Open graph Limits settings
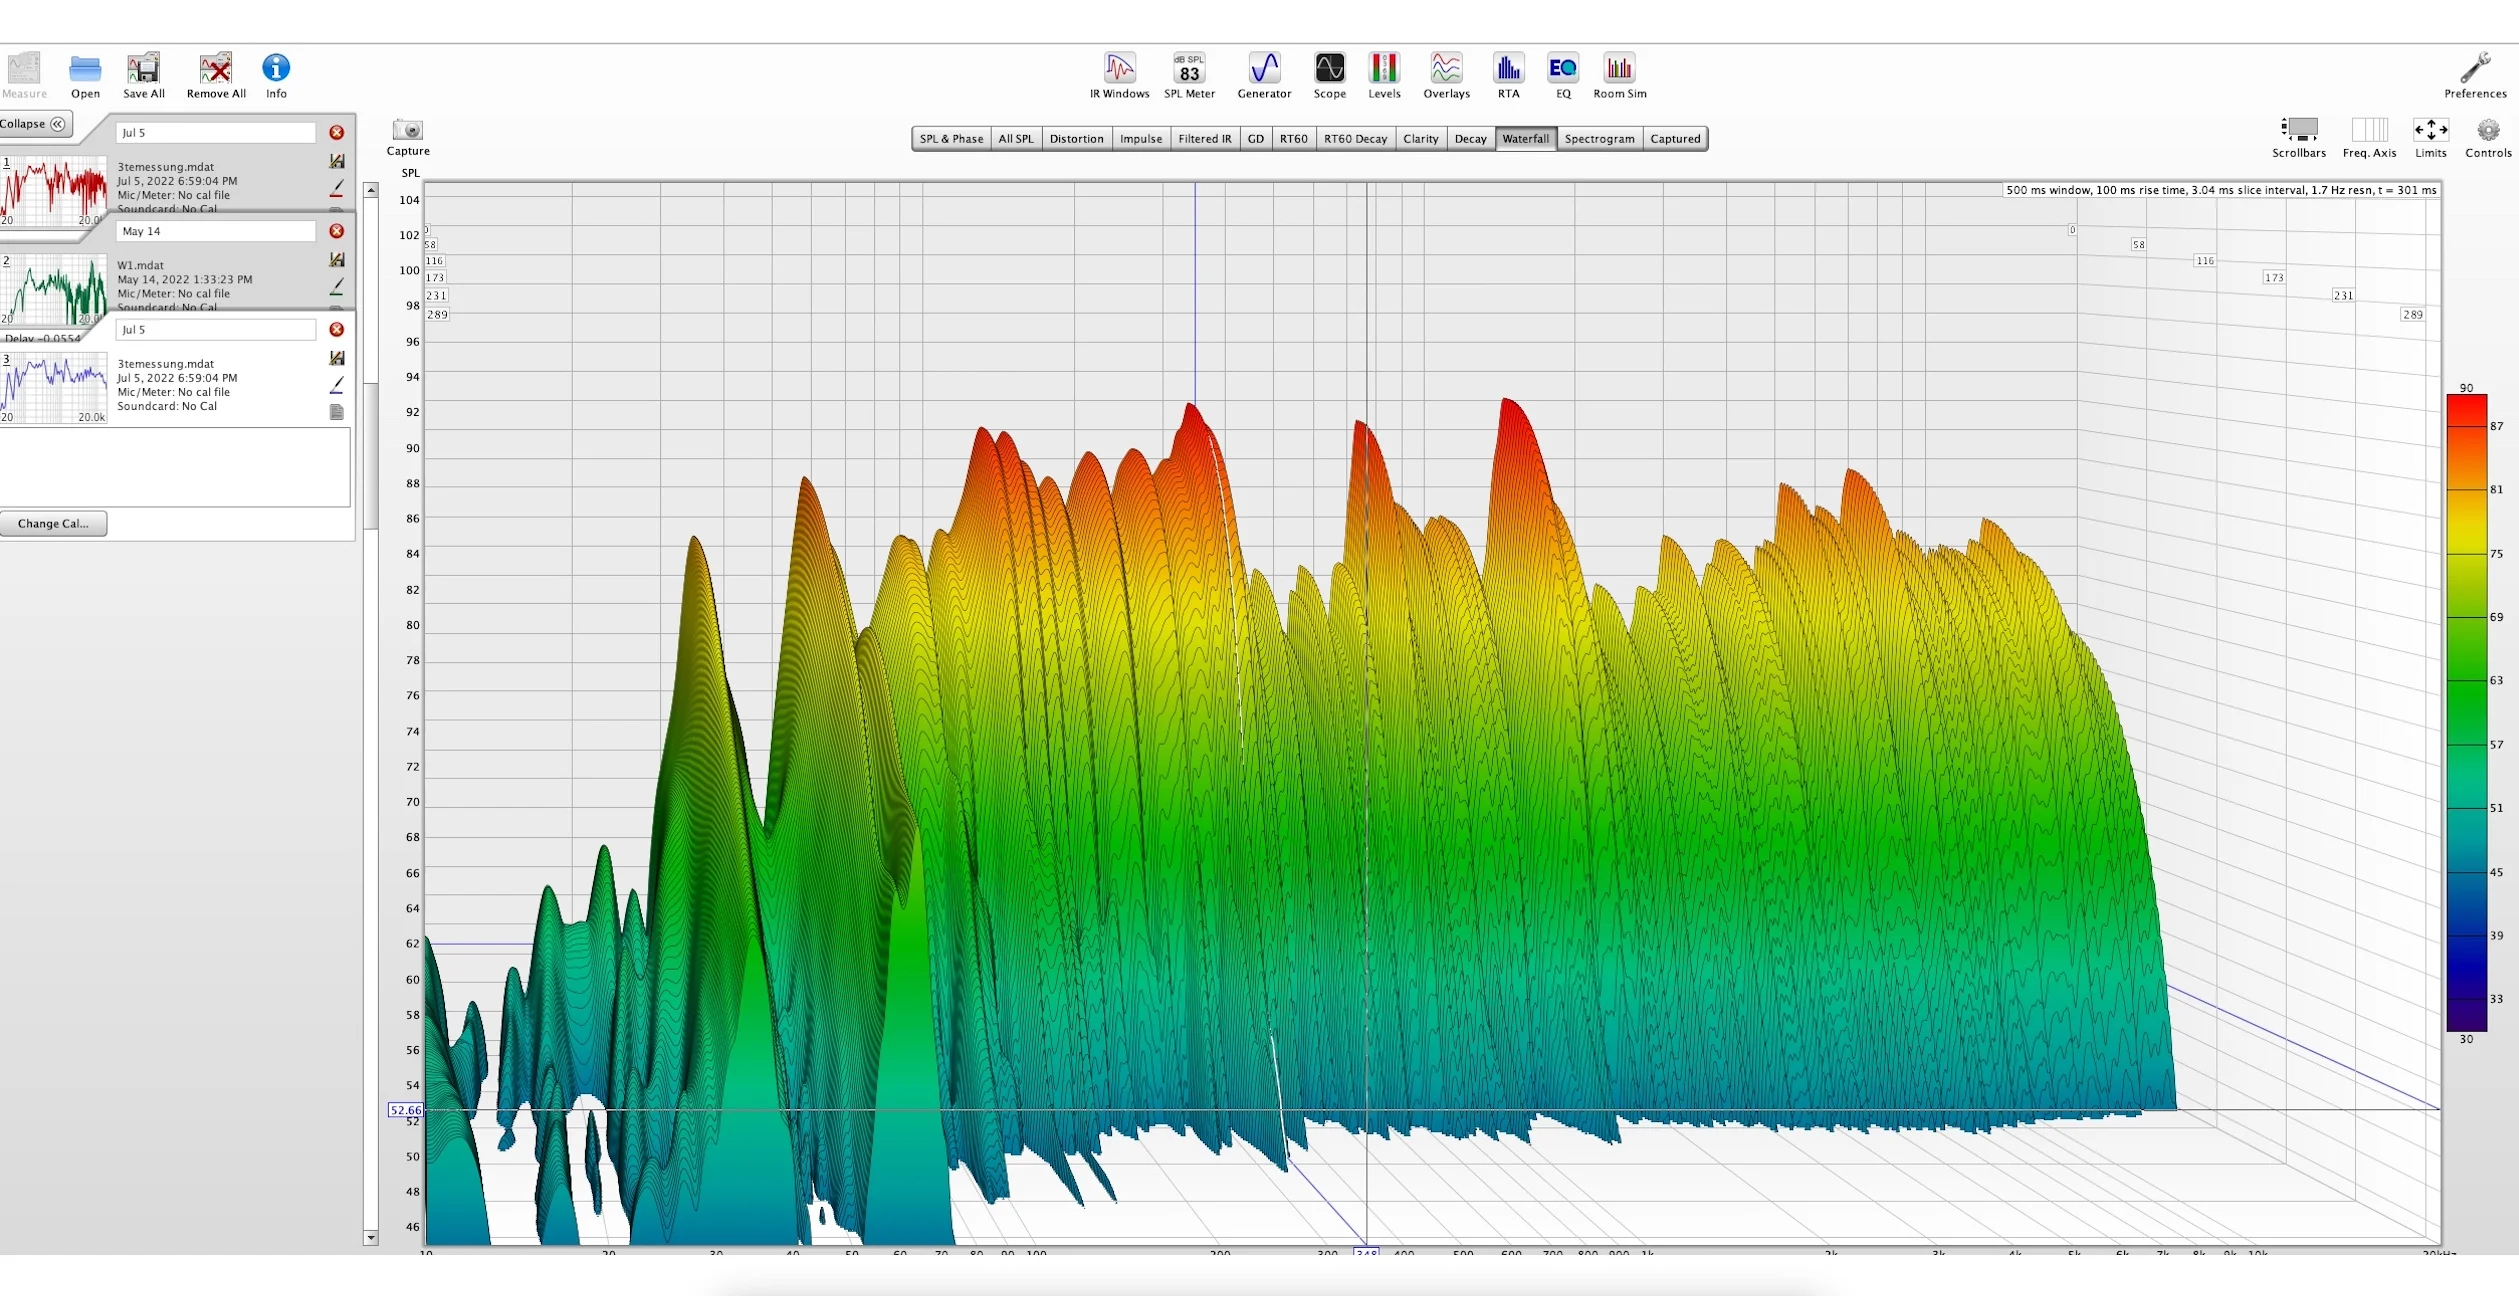The width and height of the screenshot is (2519, 1296). point(2430,138)
